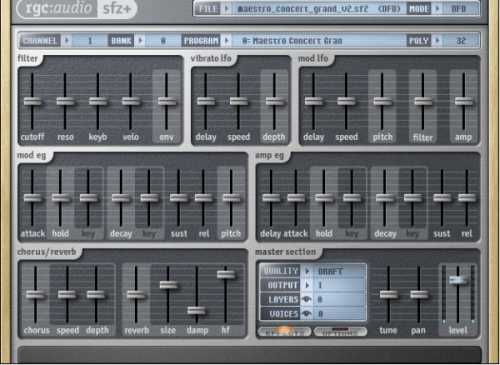
Task: Click the eye icon in the VOICES row
Action: click(x=306, y=314)
